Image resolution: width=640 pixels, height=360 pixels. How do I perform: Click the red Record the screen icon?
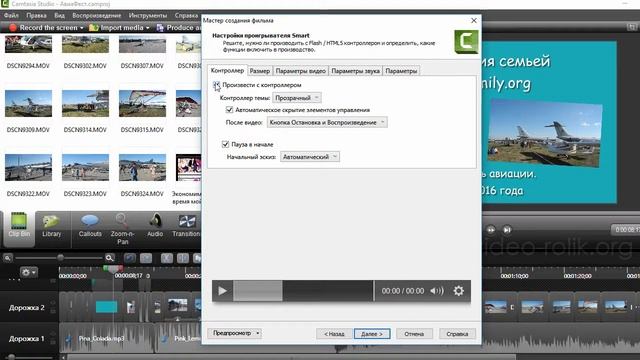pyautogui.click(x=13, y=28)
